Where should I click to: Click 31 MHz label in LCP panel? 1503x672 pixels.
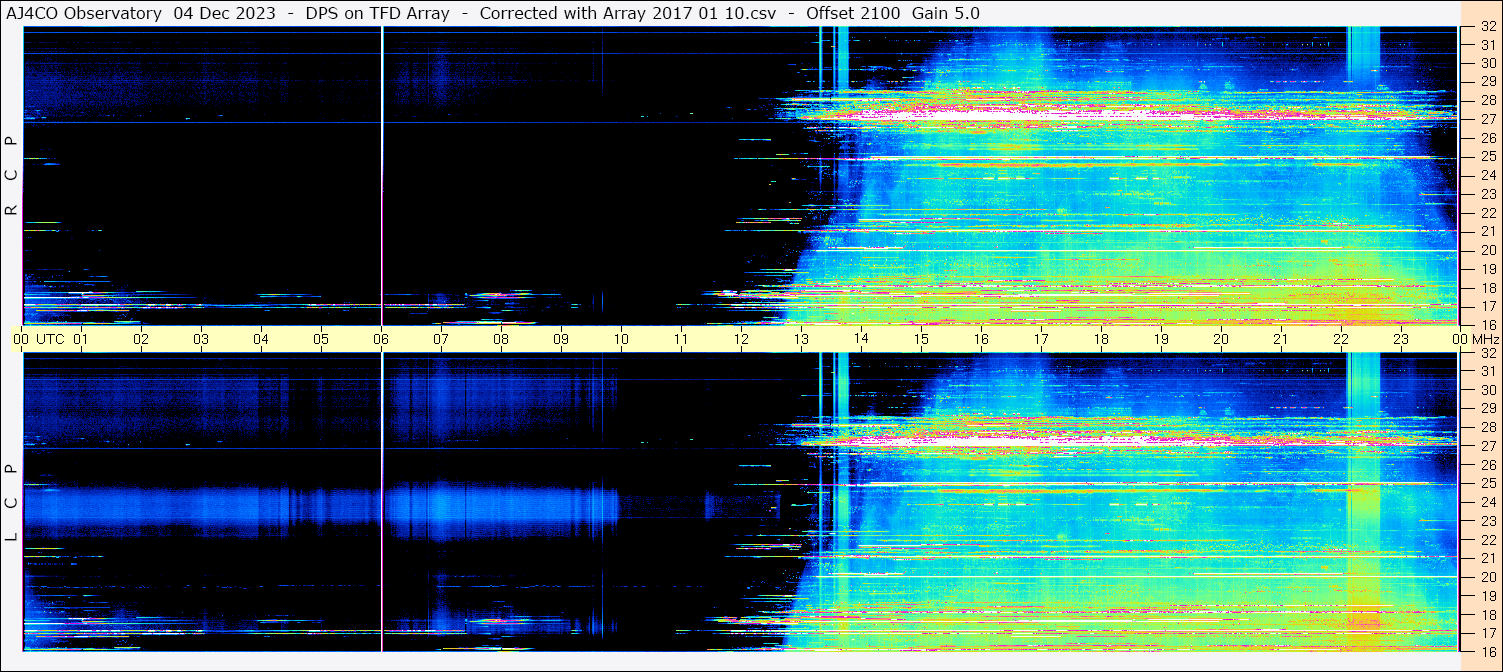point(1487,371)
